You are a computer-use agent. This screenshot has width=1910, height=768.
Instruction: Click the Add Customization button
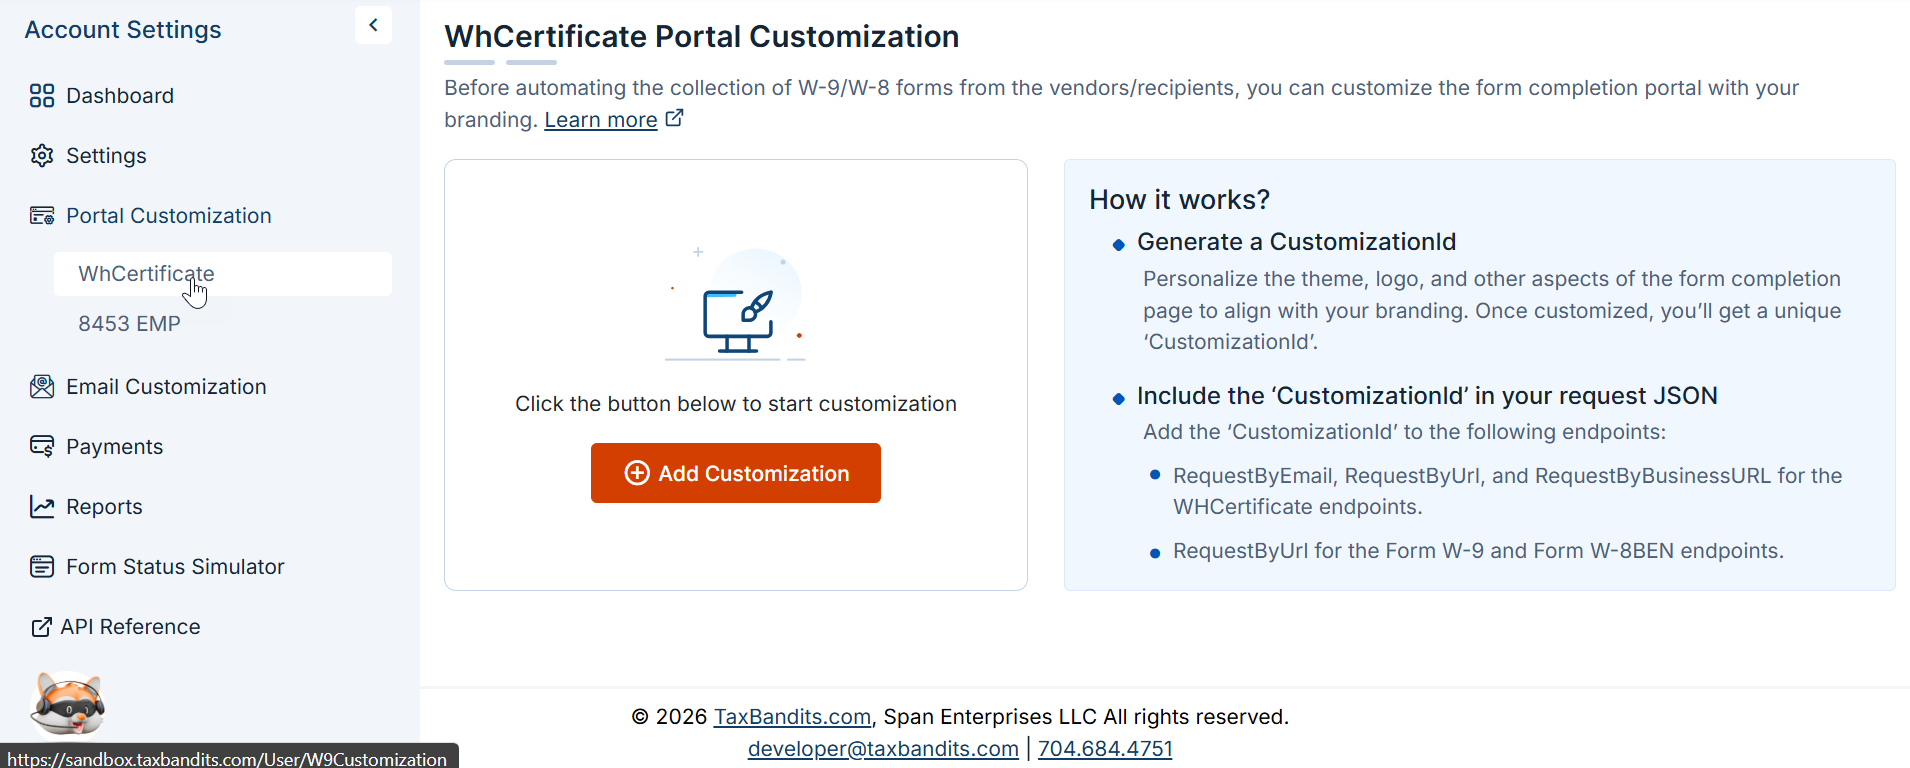point(736,473)
